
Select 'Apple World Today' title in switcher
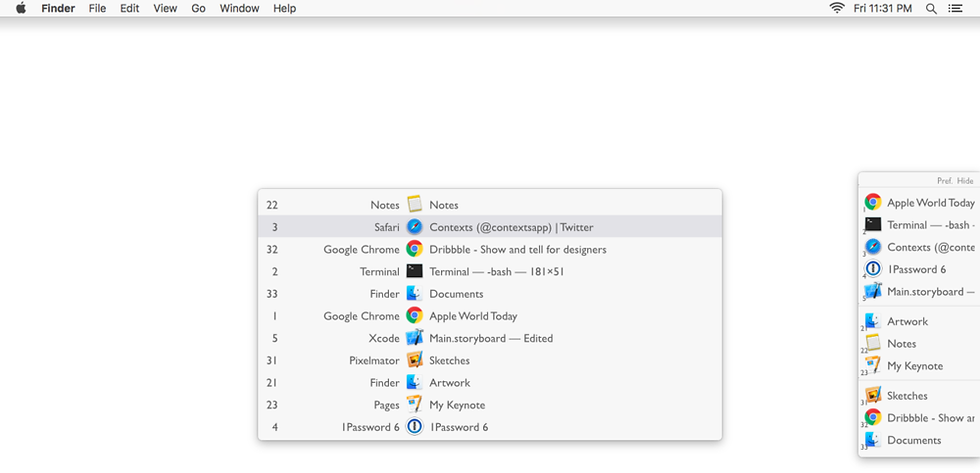click(473, 316)
